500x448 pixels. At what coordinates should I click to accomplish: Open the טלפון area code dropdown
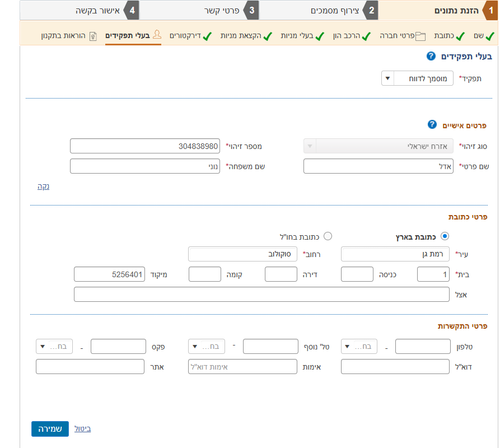coord(359,346)
